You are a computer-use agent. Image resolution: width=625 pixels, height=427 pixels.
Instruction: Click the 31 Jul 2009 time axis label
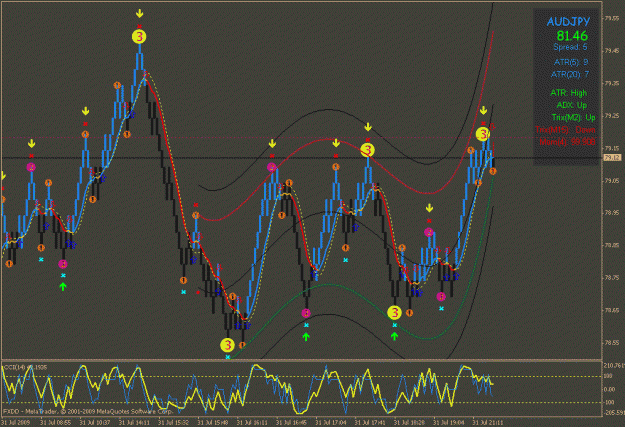click(15, 422)
